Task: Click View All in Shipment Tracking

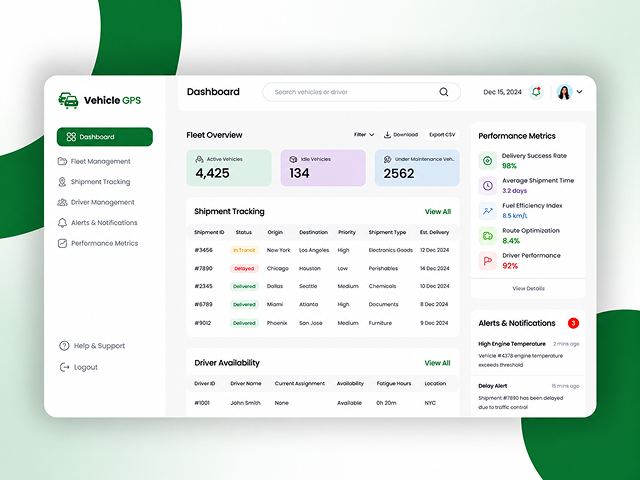Action: pos(438,211)
